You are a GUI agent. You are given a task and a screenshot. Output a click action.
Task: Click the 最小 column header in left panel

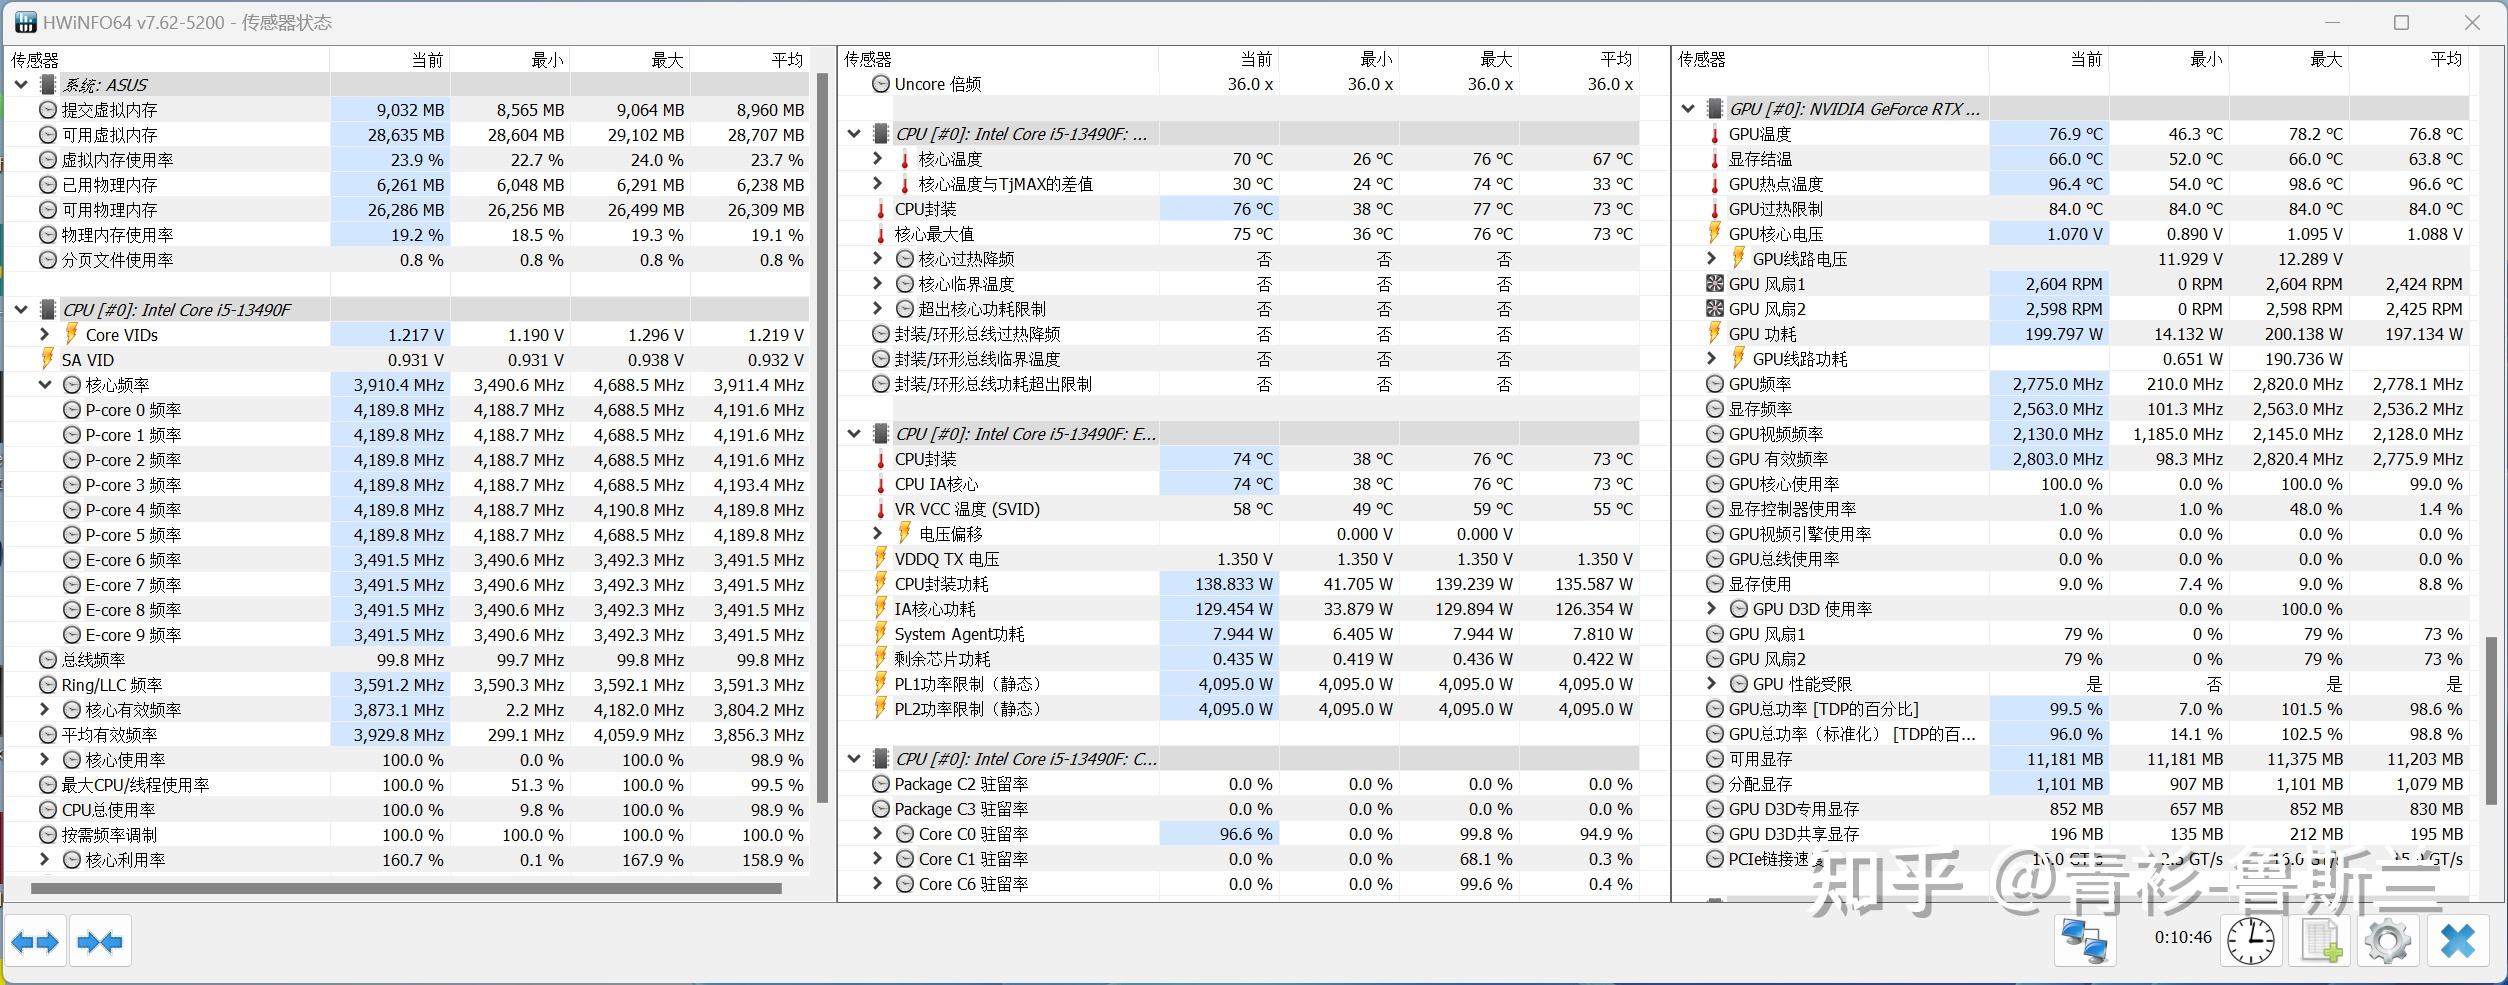[x=510, y=60]
